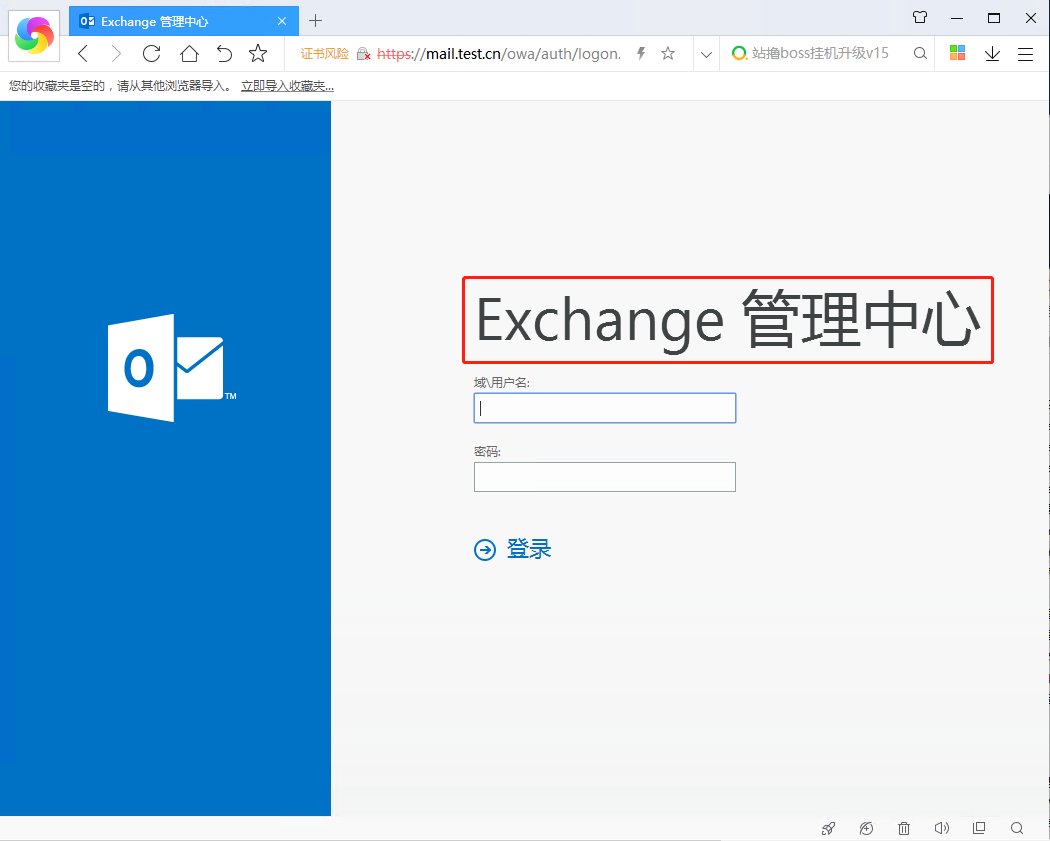The image size is (1050, 841).
Task: Click the circled arrow login icon
Action: click(x=485, y=550)
